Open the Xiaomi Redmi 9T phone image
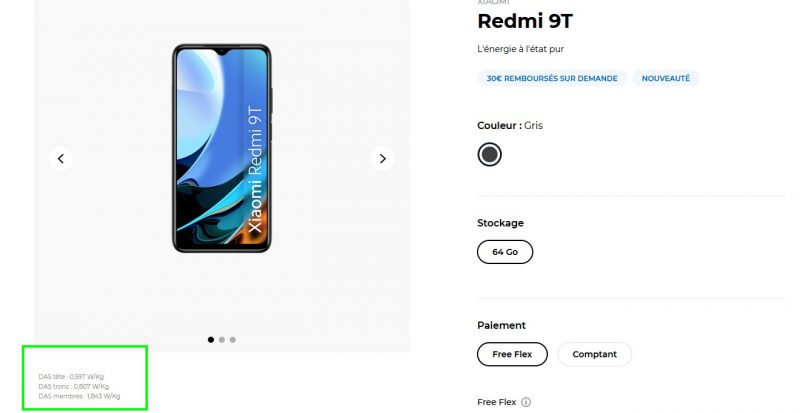Screen dimensions: 800x413 pyautogui.click(x=221, y=148)
